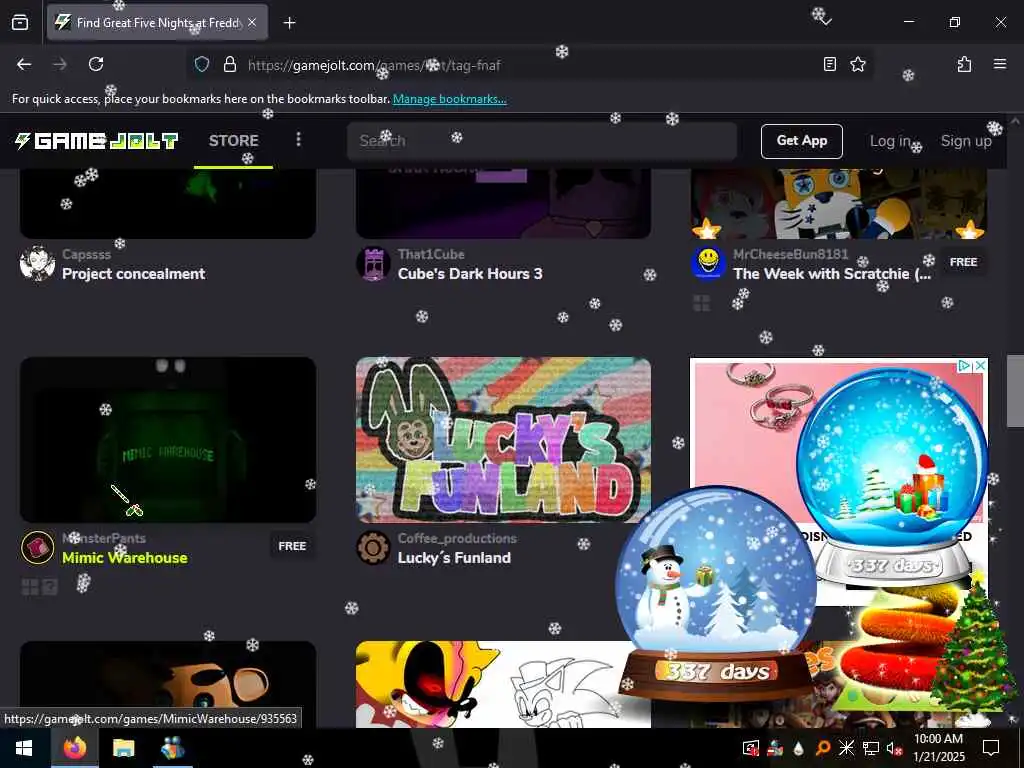Viewport: 1024px width, 768px height.
Task: Close the Find Great Five Nights tab
Action: (x=252, y=22)
